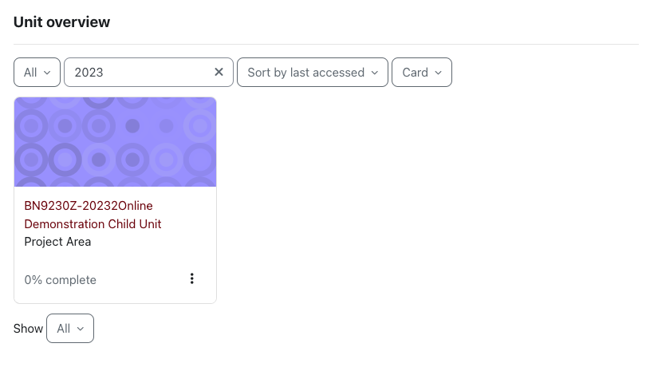Click the word All in the top filter button
This screenshot has width=650, height=367.
30,73
